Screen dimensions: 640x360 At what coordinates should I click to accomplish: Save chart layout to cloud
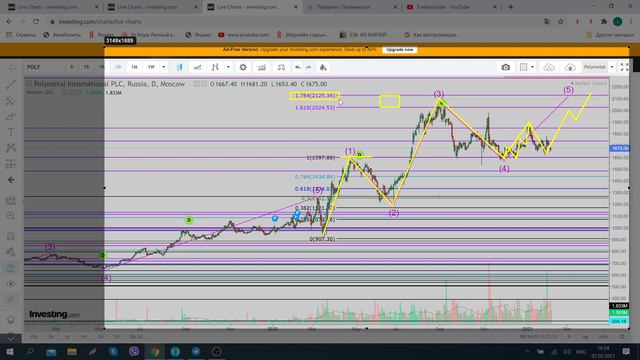coord(570,67)
